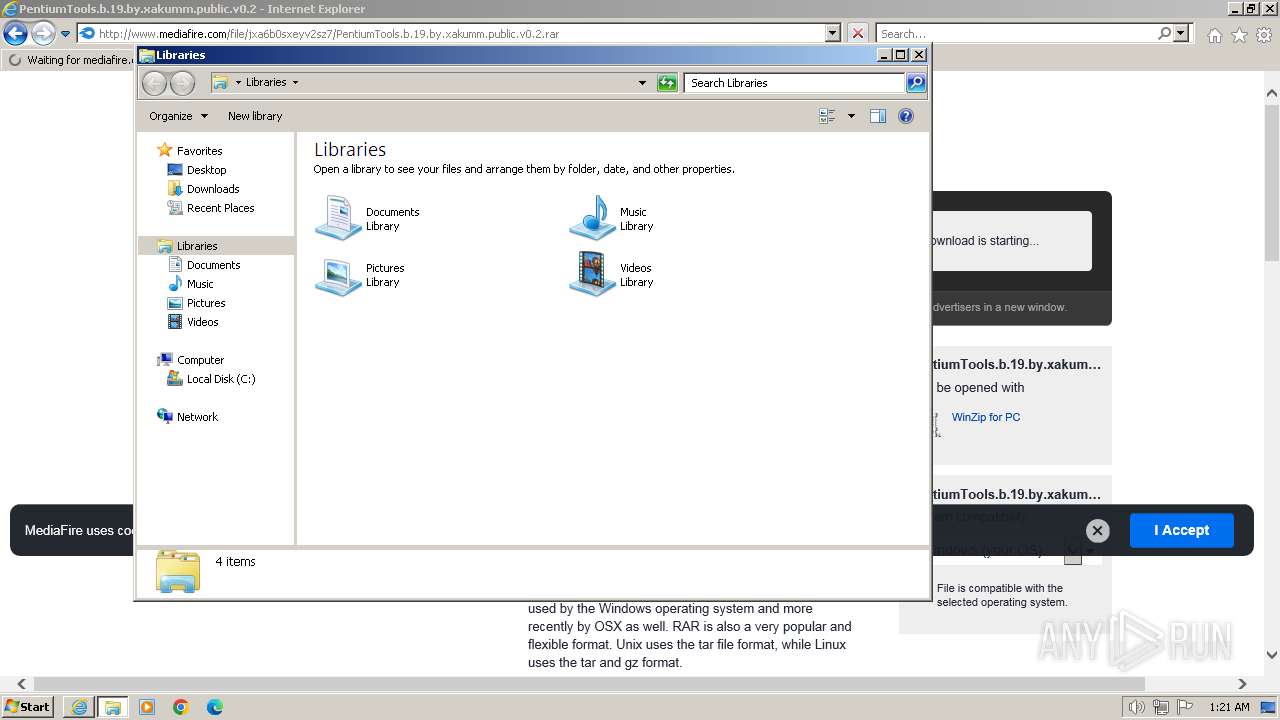The width and height of the screenshot is (1280, 720).
Task: Focus the Search Libraries field
Action: pos(795,83)
